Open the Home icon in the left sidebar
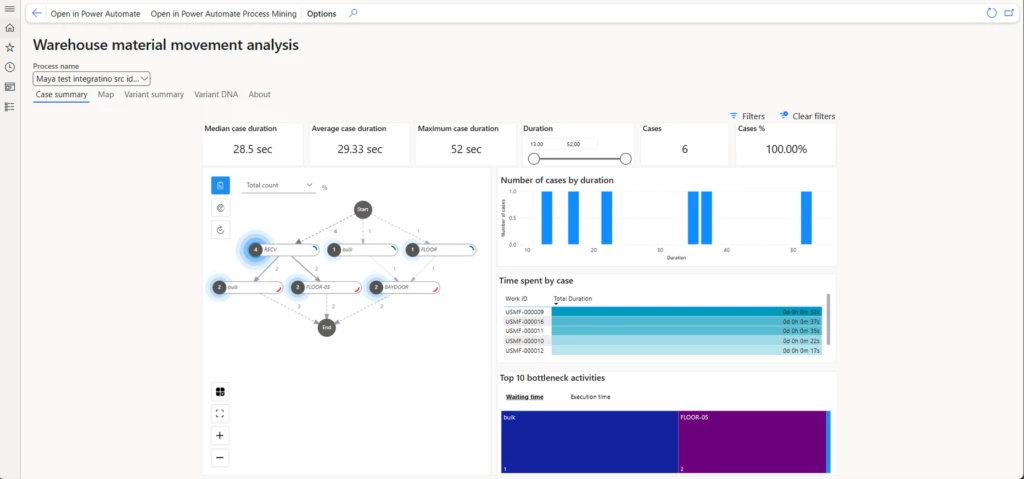Screen dimensions: 1024x479 [10, 28]
